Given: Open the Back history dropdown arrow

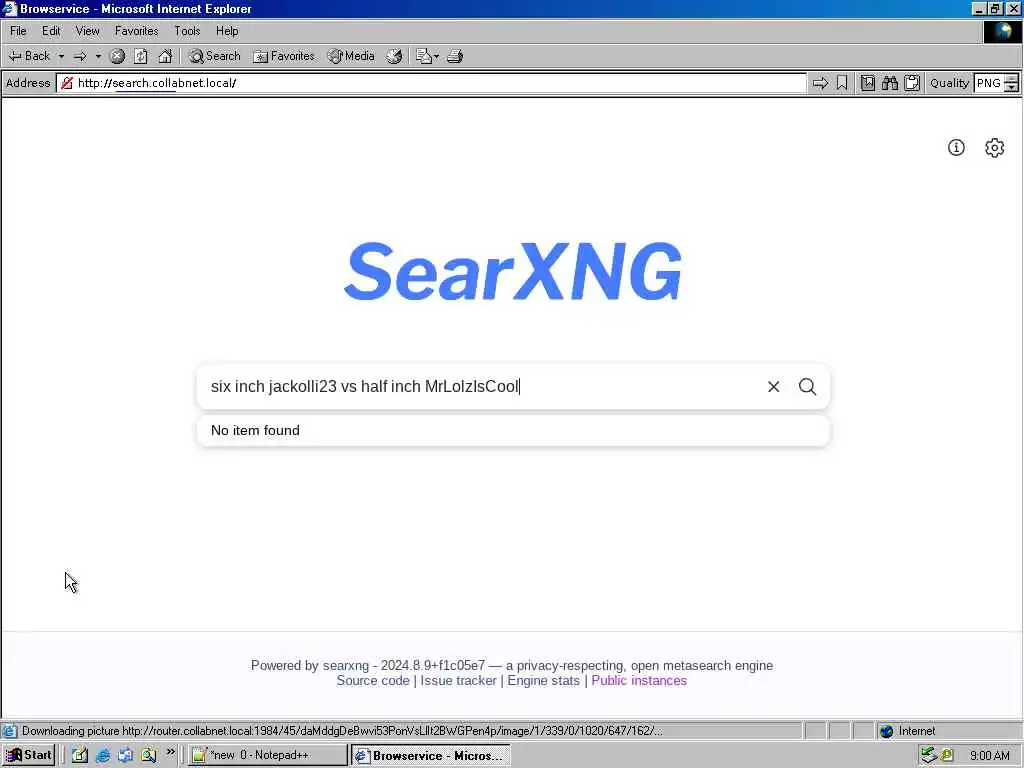Looking at the screenshot, I should 61,56.
